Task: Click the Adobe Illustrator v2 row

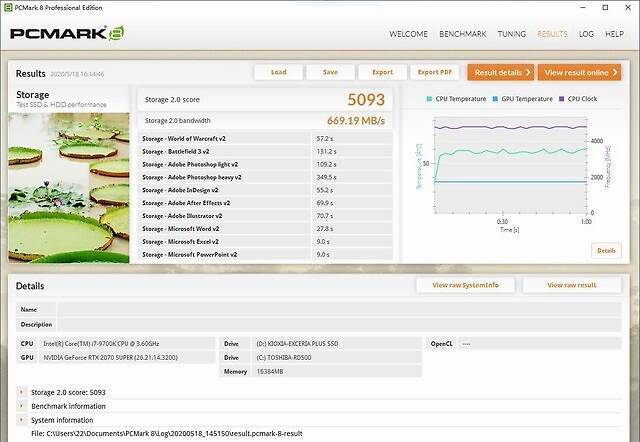Action: point(266,216)
